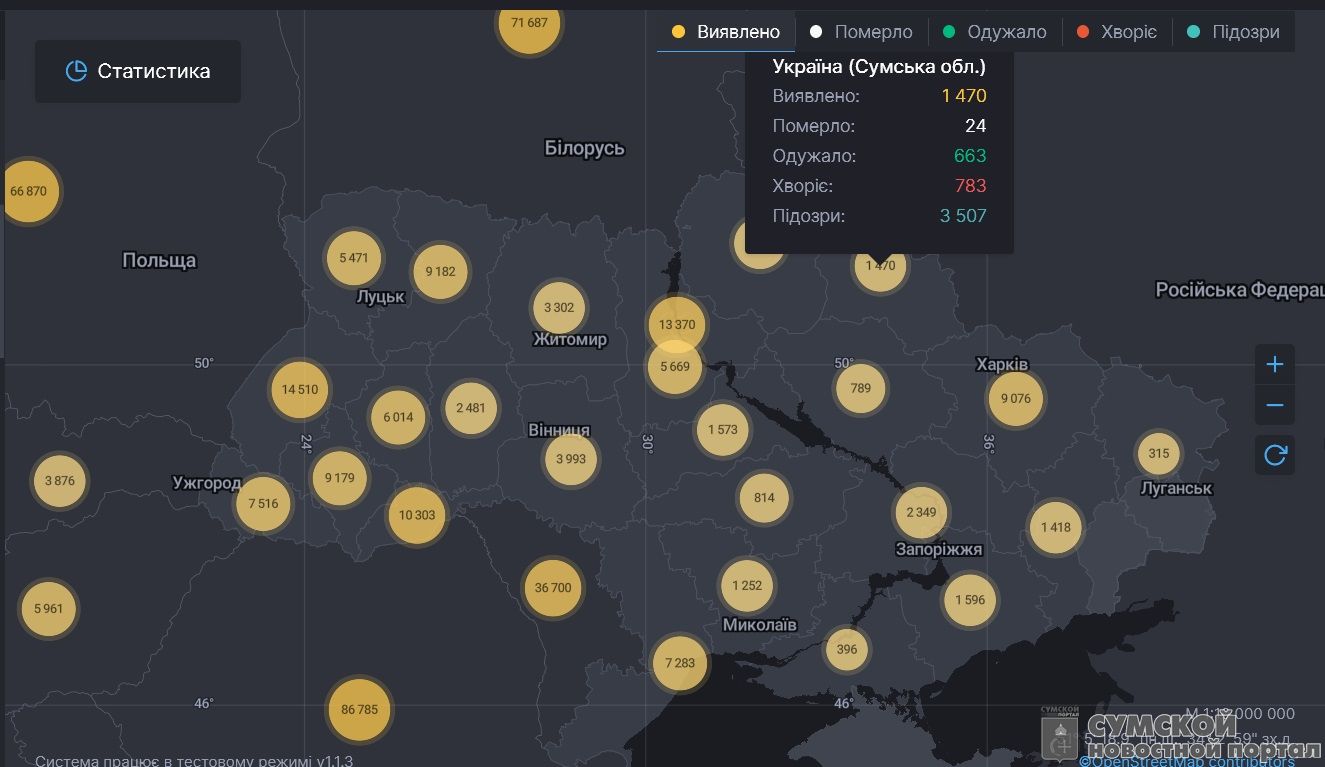This screenshot has width=1325, height=767.
Task: Switch to the Померло tab
Action: (x=861, y=32)
